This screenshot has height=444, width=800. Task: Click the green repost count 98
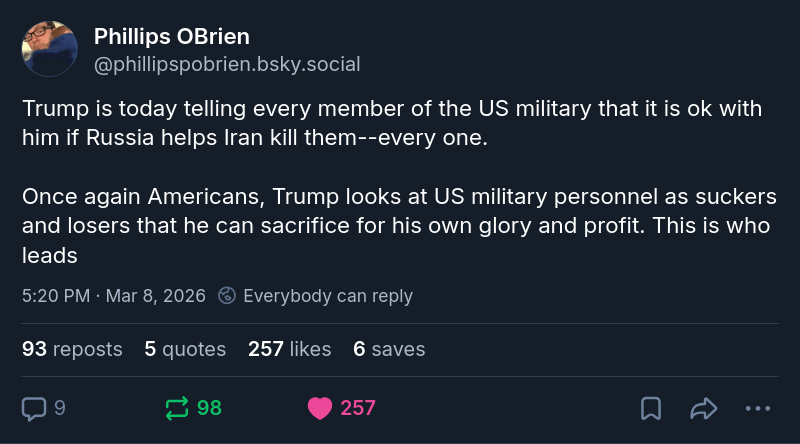point(209,408)
